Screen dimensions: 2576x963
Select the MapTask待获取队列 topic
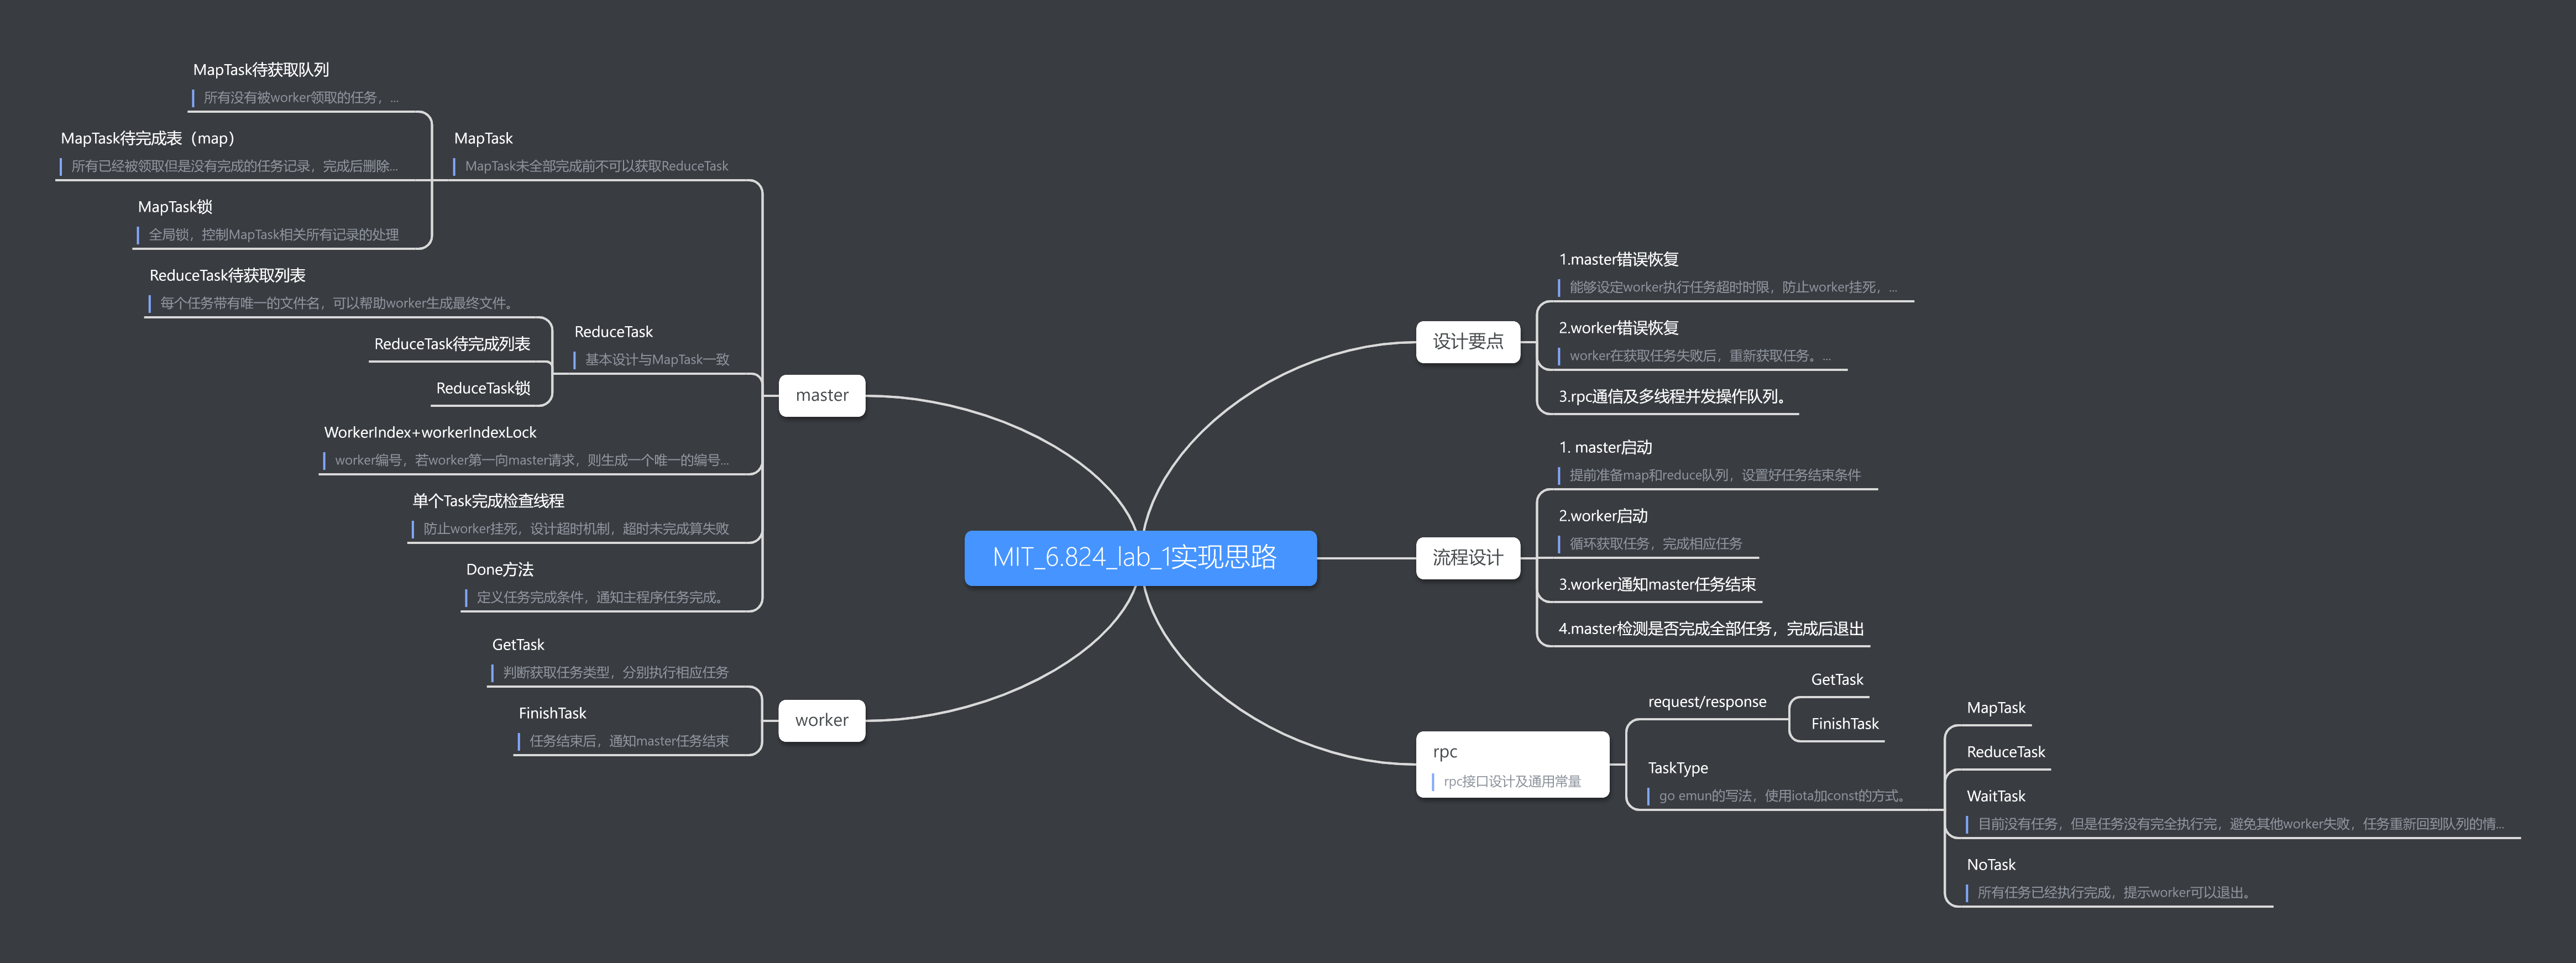click(x=261, y=70)
